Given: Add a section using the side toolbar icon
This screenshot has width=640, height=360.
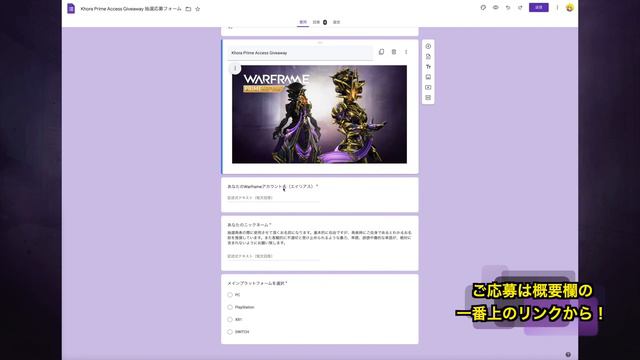Looking at the screenshot, I should click(x=428, y=98).
